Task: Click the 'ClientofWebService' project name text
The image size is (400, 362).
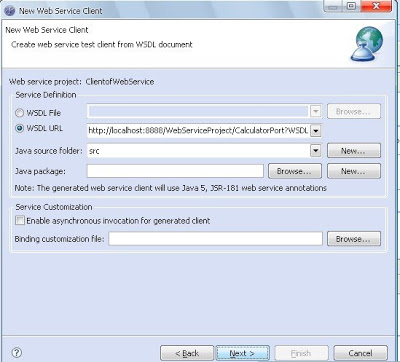Action: coord(120,82)
